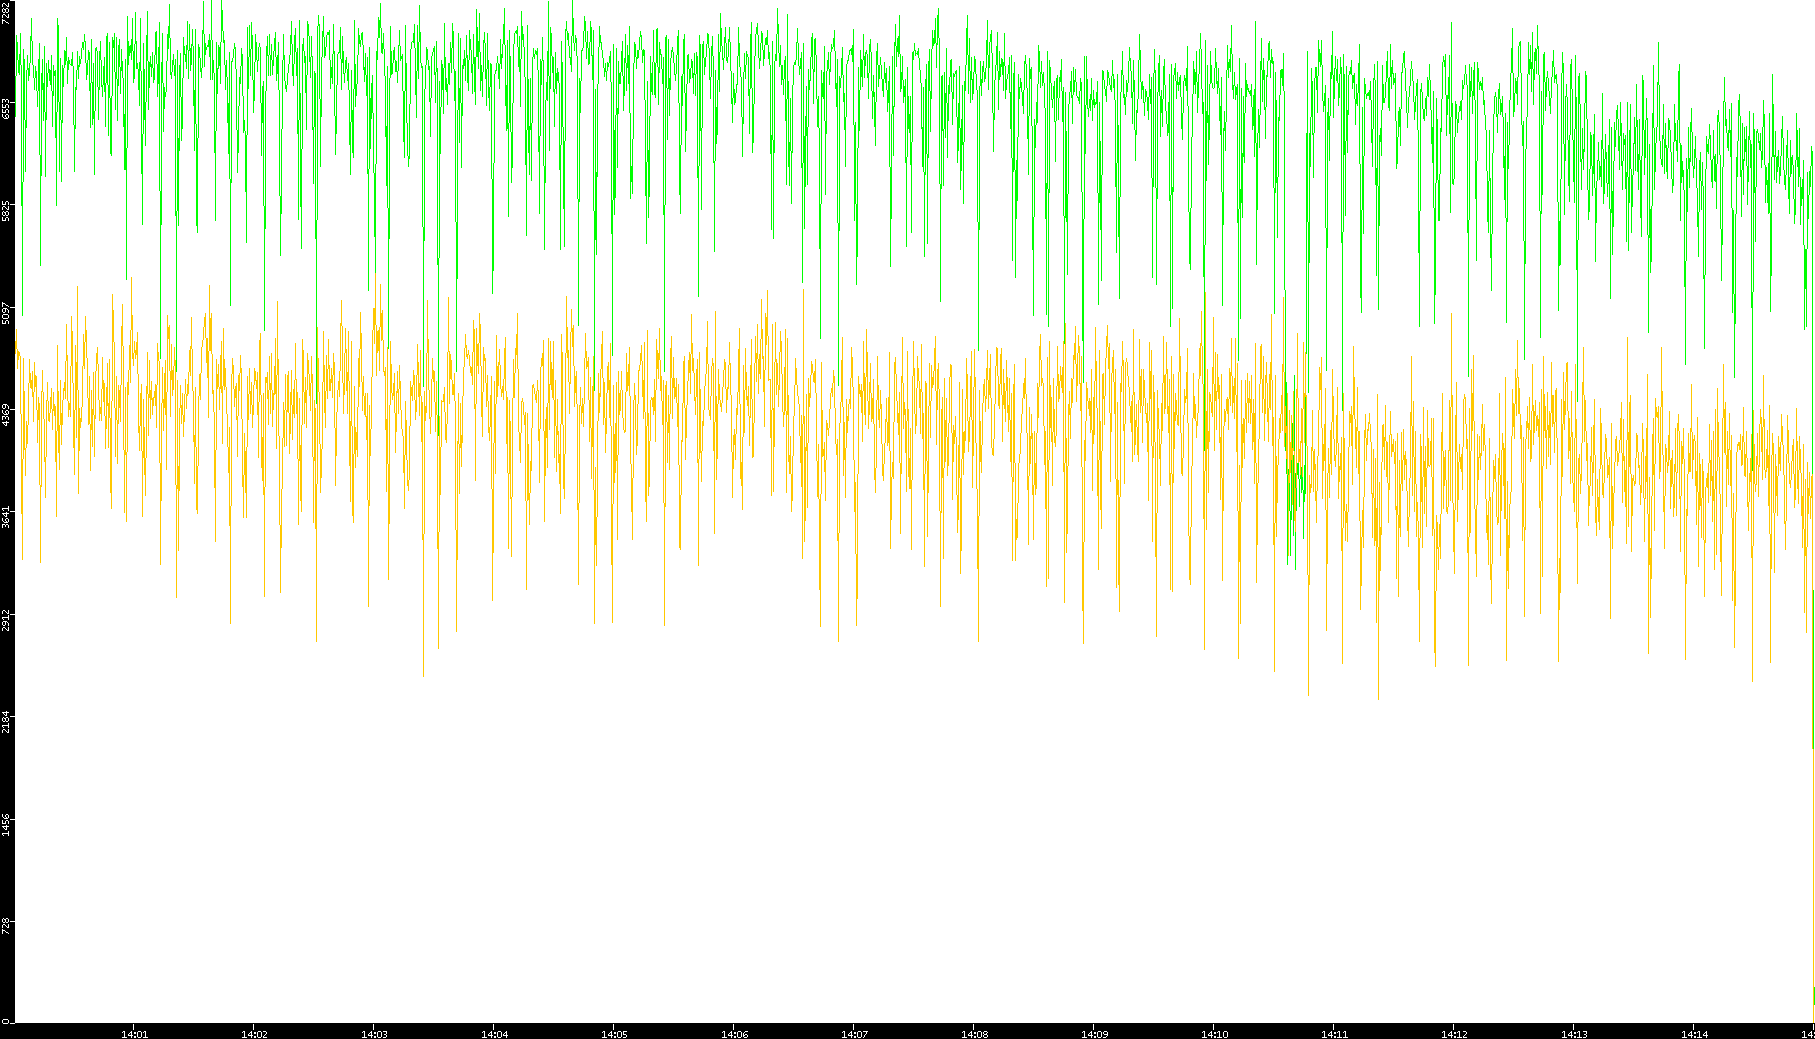Select the 14:02 tick on the time axis

click(254, 1034)
